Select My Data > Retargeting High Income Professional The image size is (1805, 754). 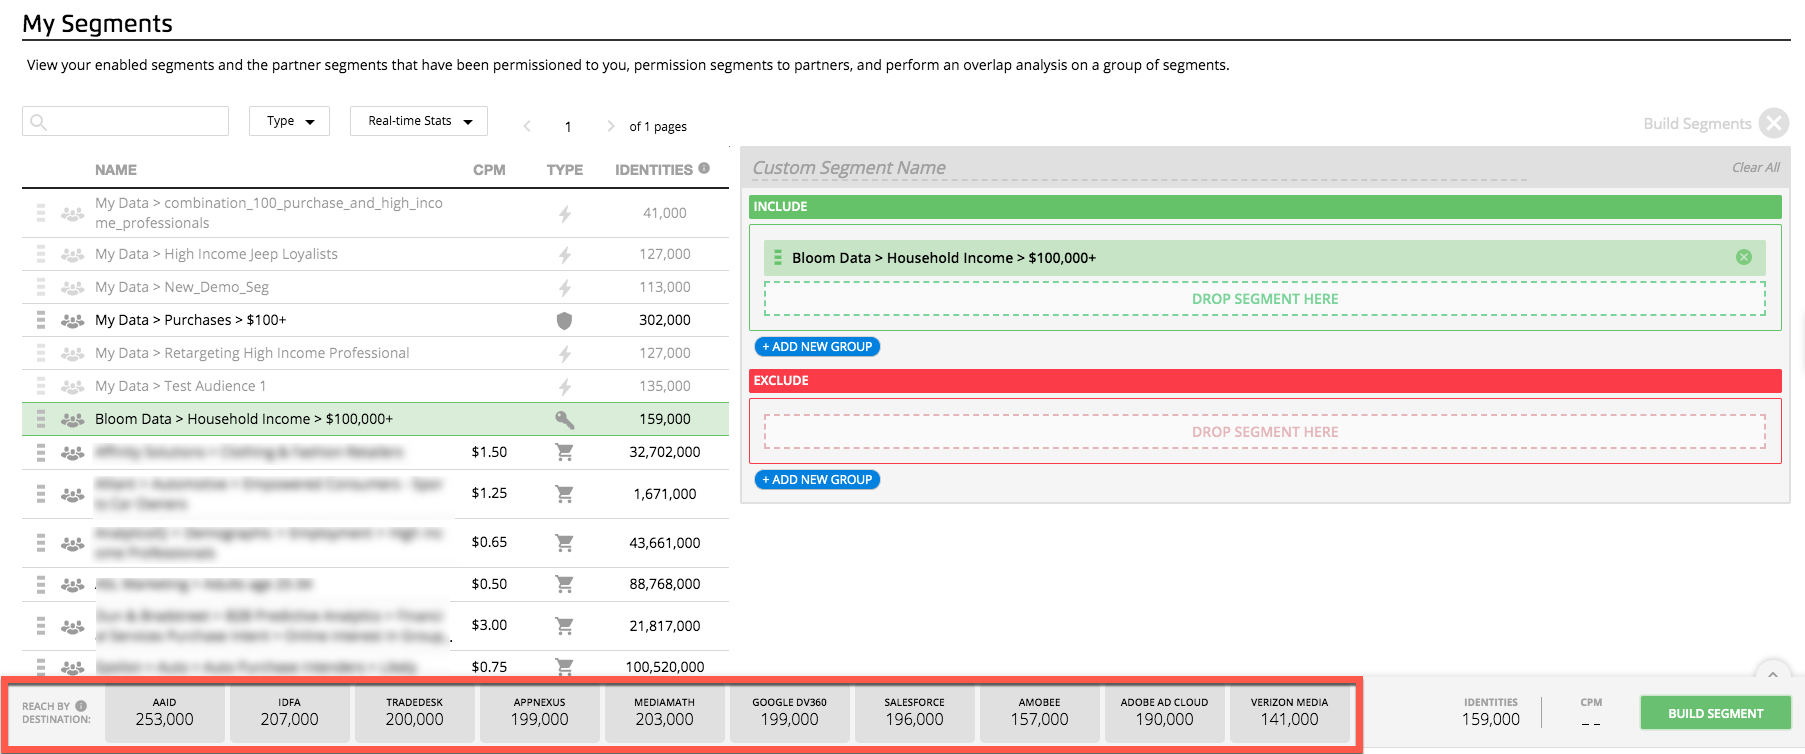[x=252, y=353]
